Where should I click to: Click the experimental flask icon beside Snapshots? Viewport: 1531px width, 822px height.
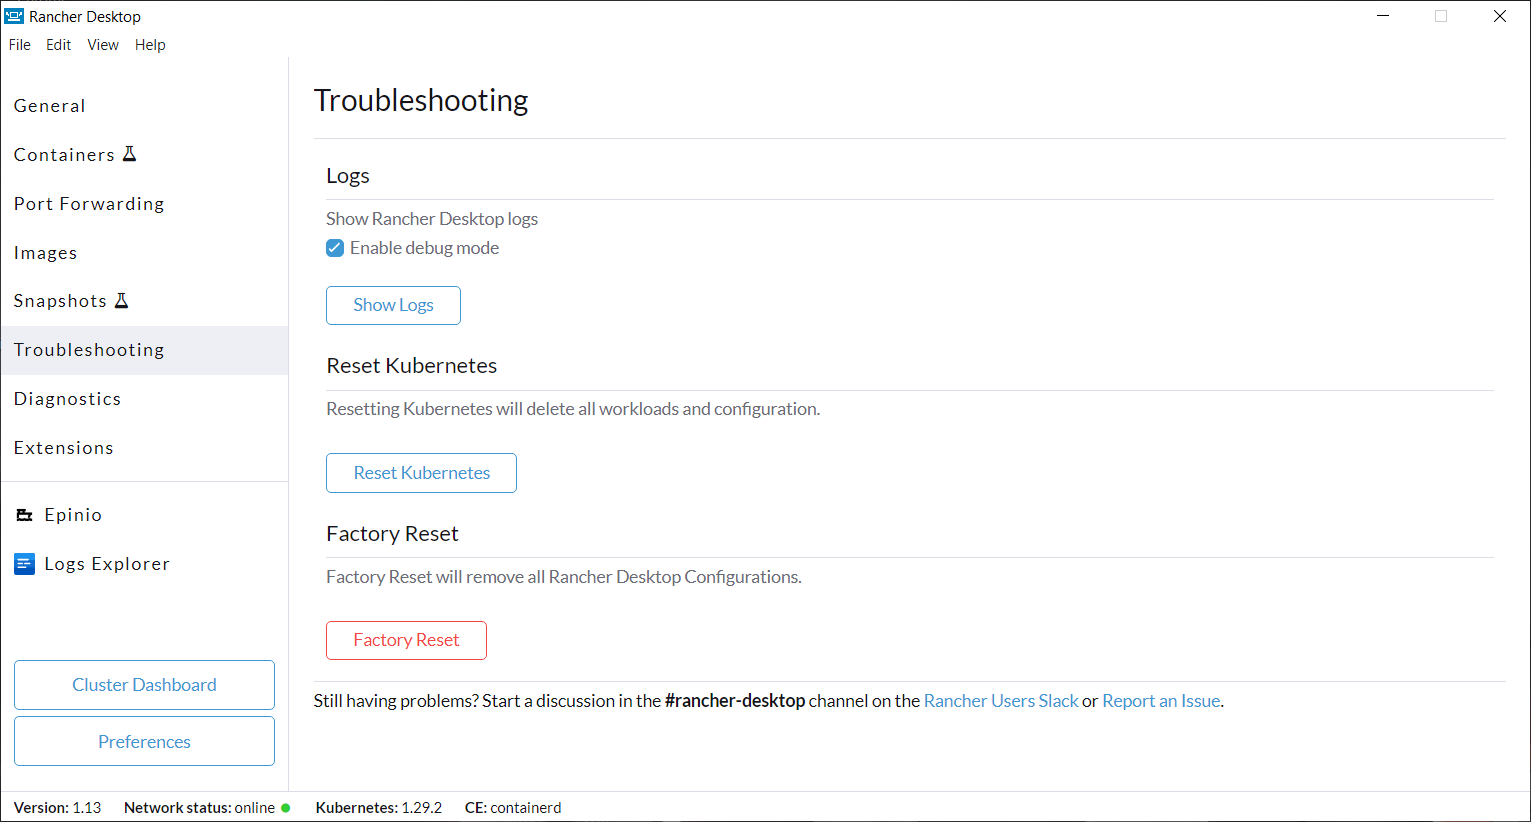[122, 300]
